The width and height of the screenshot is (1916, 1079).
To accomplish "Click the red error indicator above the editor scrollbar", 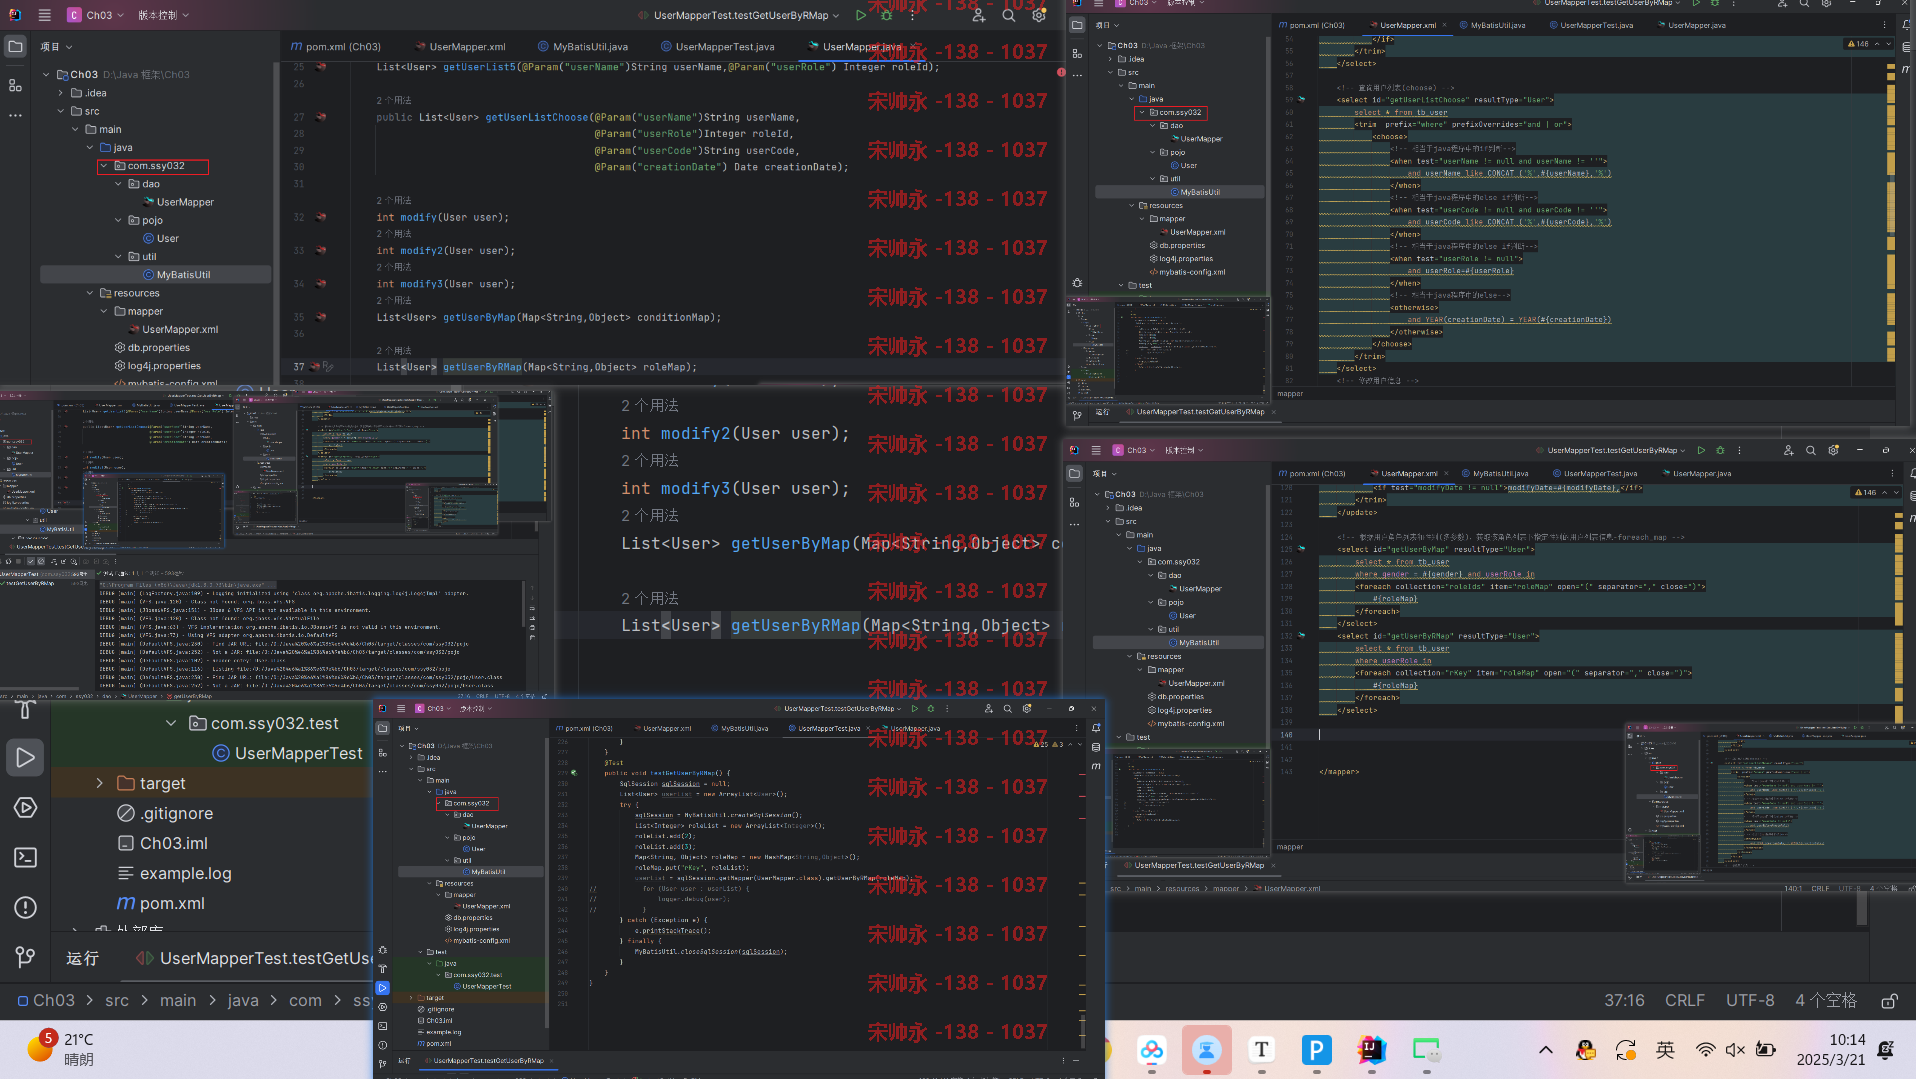I will (1060, 72).
